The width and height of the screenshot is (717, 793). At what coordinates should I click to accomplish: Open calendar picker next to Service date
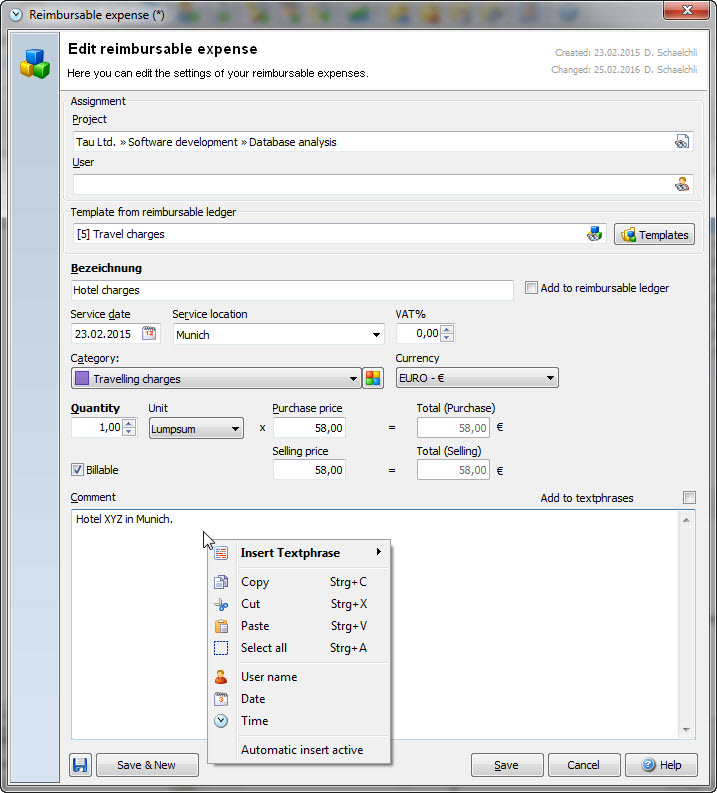(x=149, y=334)
